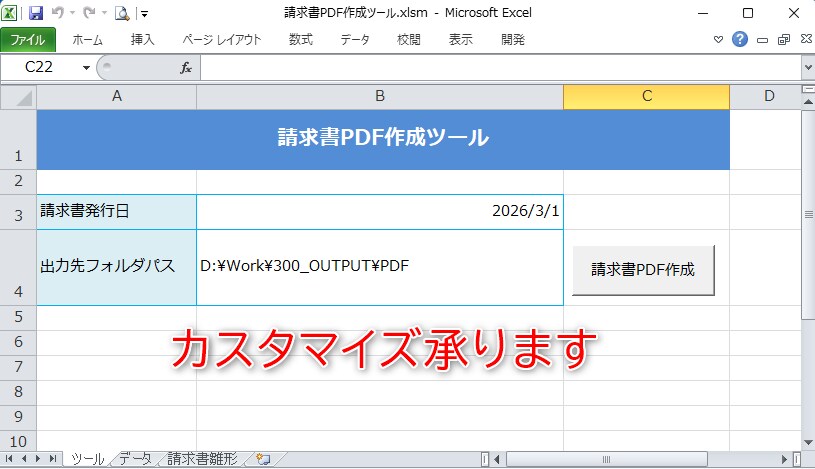Screen dimensions: 815x469
Task: Click the vertical scrollbar down arrow
Action: pyautogui.click(x=808, y=443)
